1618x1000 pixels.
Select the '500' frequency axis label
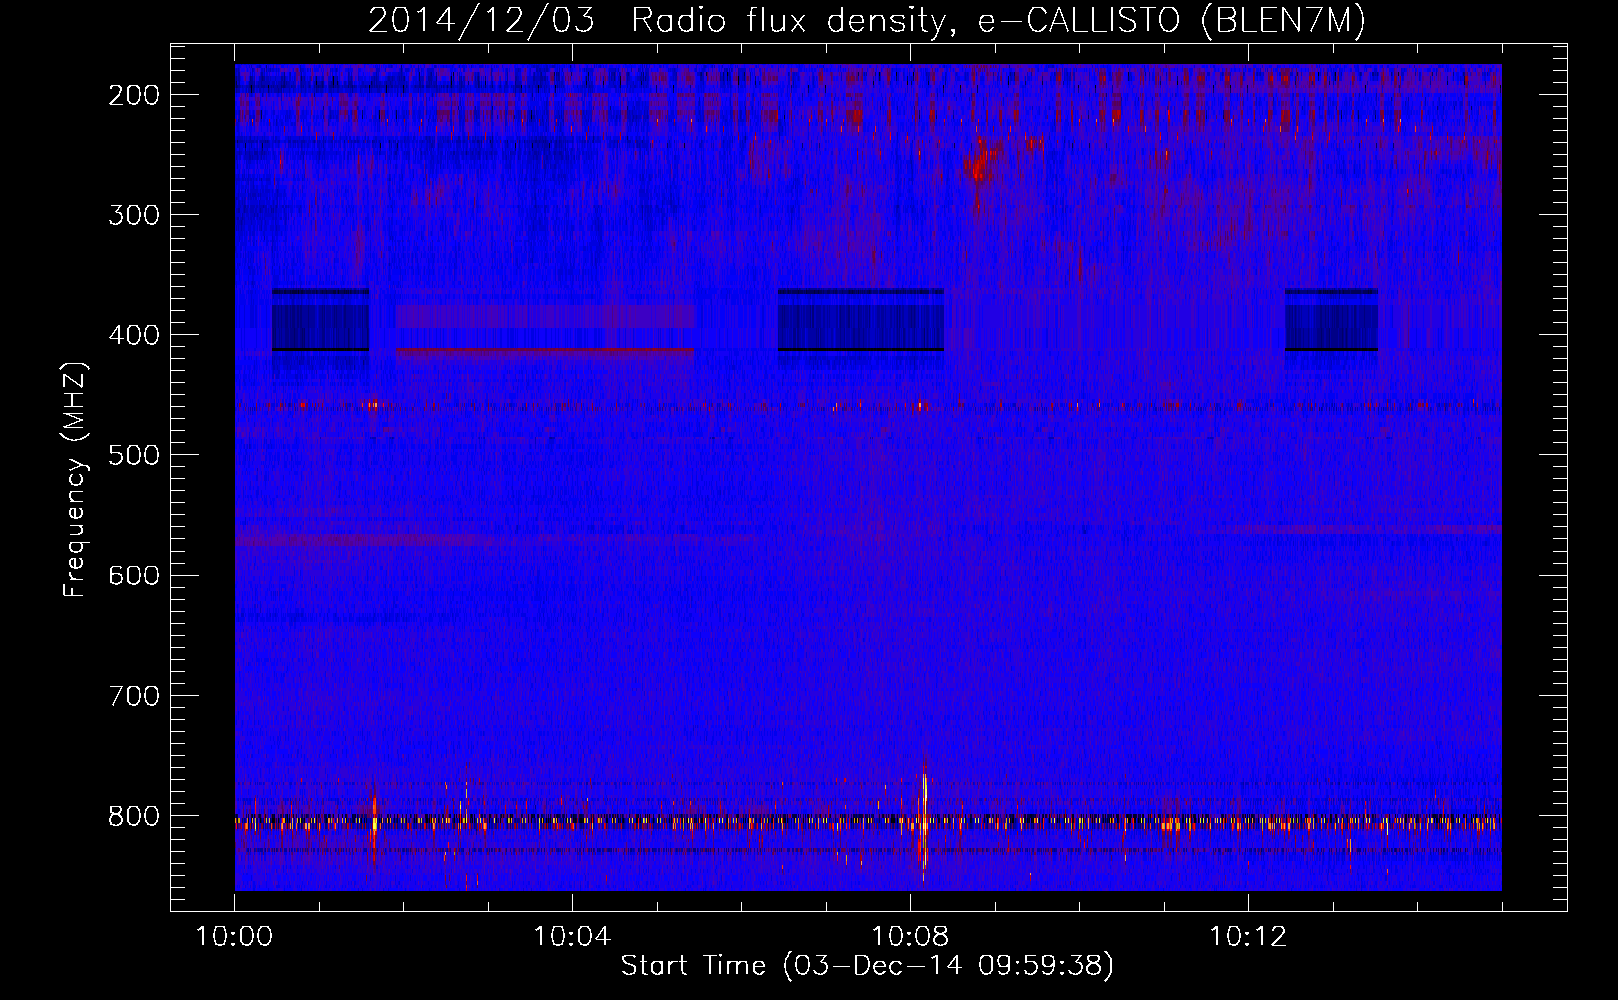[133, 456]
